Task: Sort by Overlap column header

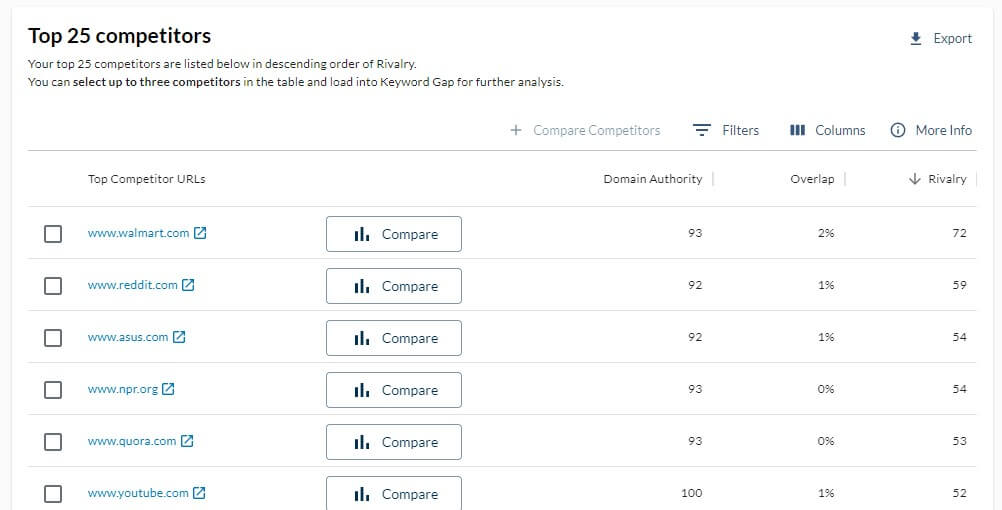Action: click(x=812, y=179)
